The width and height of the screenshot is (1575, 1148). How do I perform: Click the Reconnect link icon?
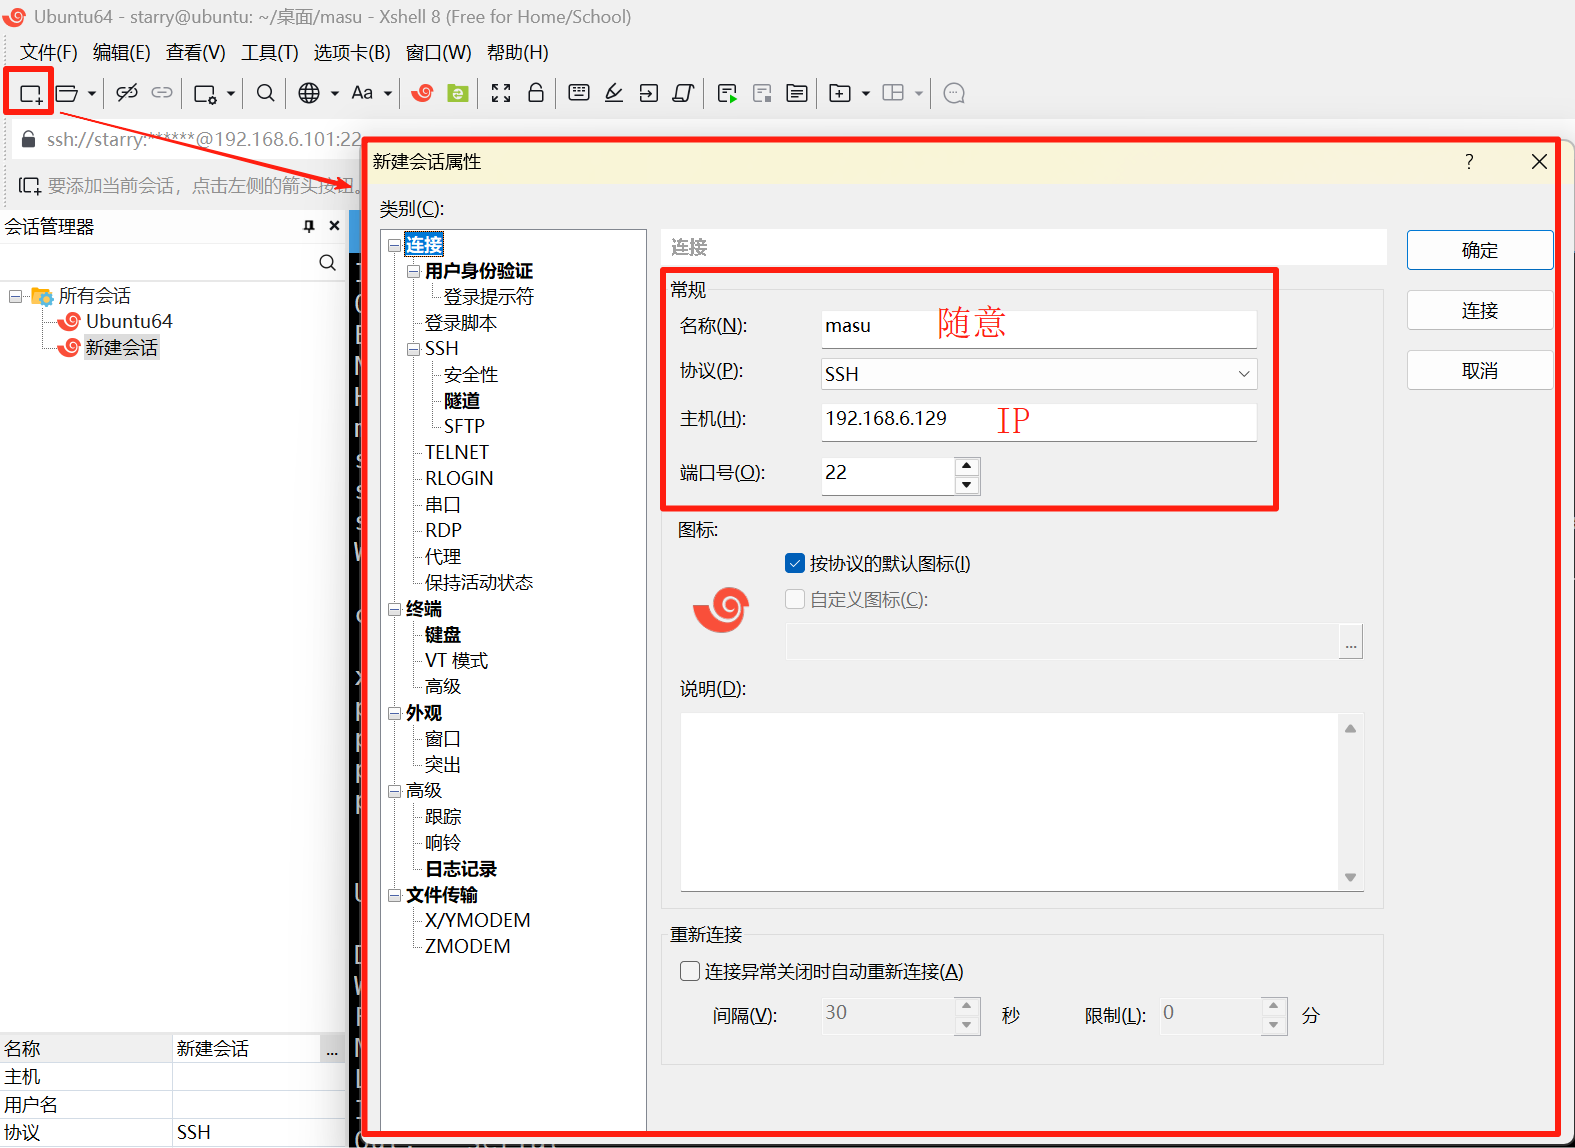point(162,93)
